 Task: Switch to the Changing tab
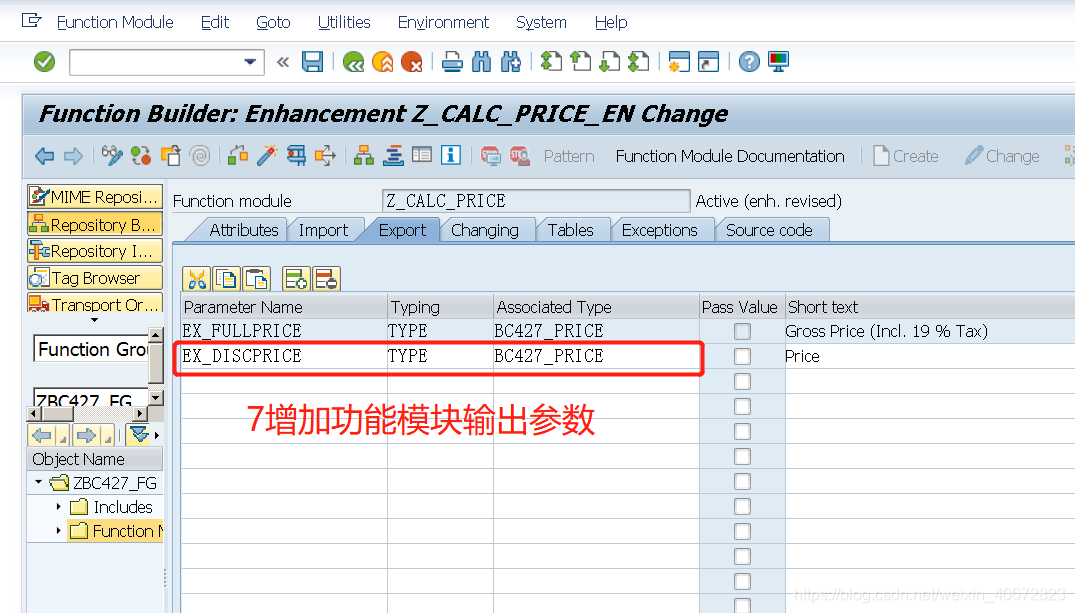(485, 230)
